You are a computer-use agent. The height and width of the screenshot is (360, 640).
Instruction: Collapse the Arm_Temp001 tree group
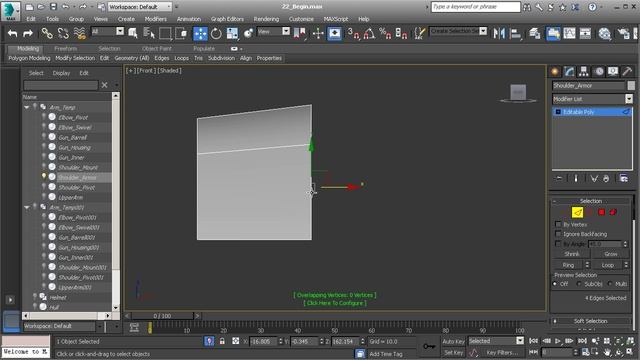27,207
